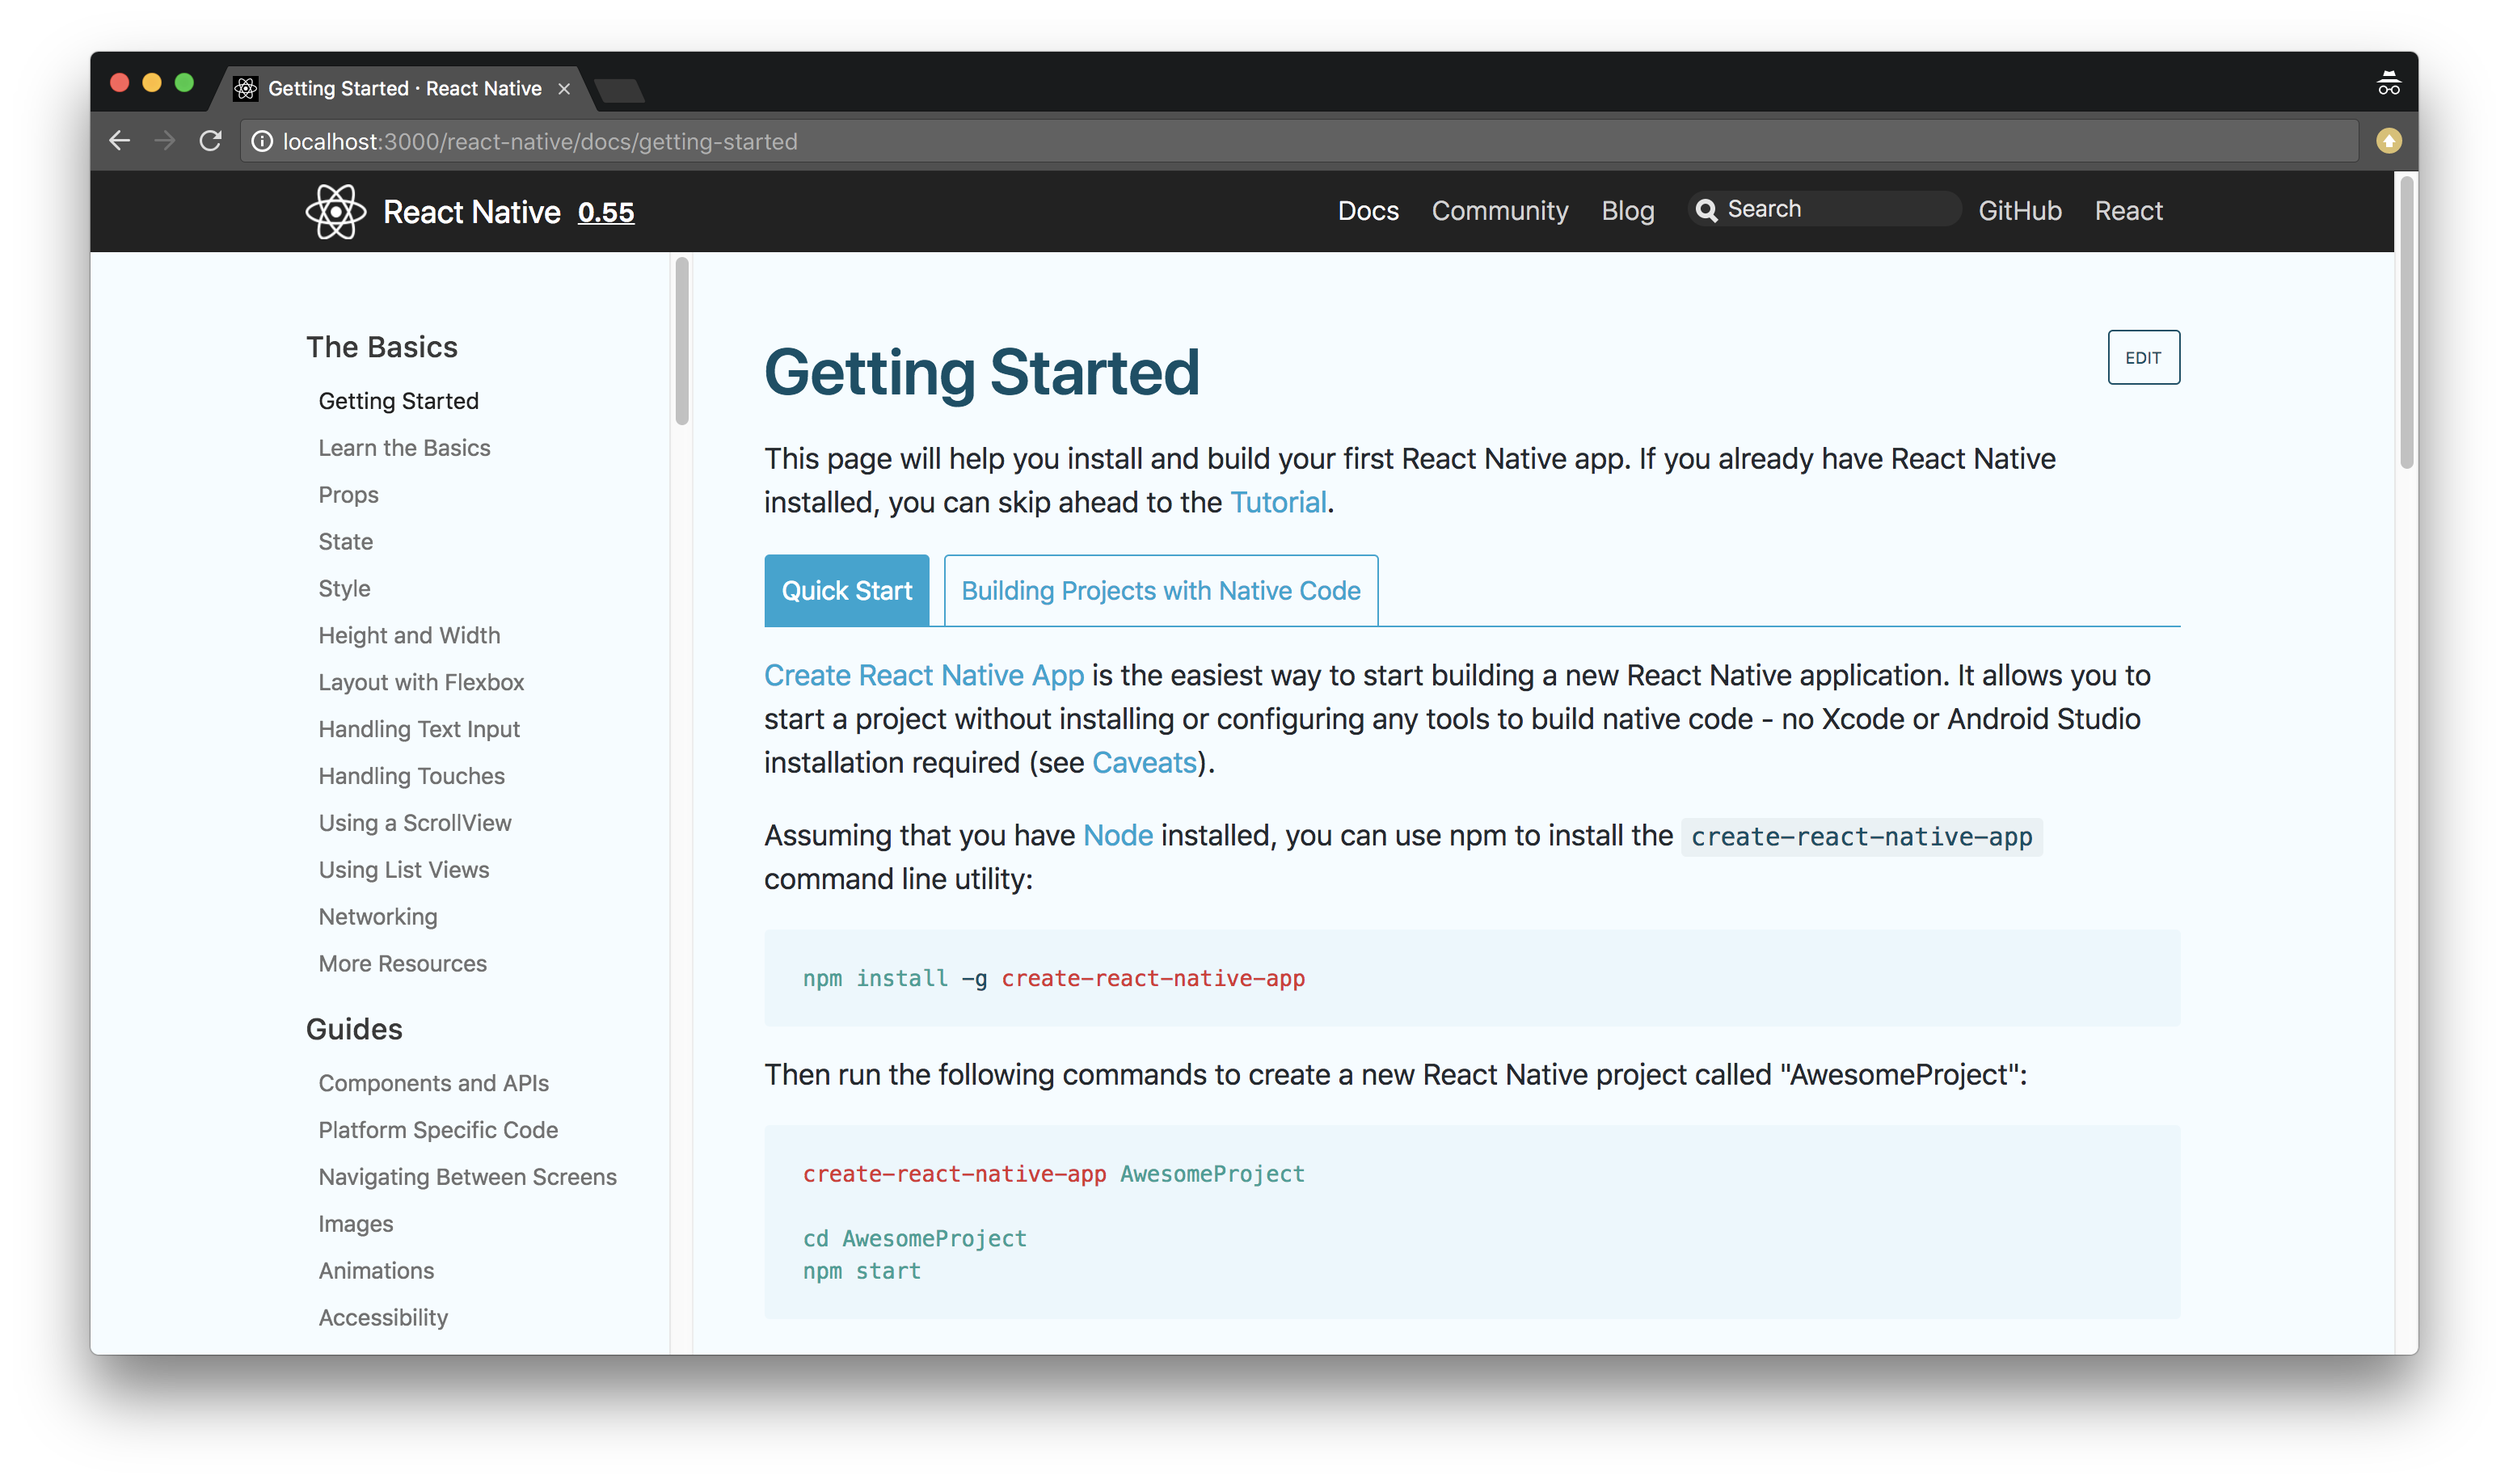Click the yellow update icon beside address bar
Viewport: 2509px width, 1484px height.
pyautogui.click(x=2388, y=141)
